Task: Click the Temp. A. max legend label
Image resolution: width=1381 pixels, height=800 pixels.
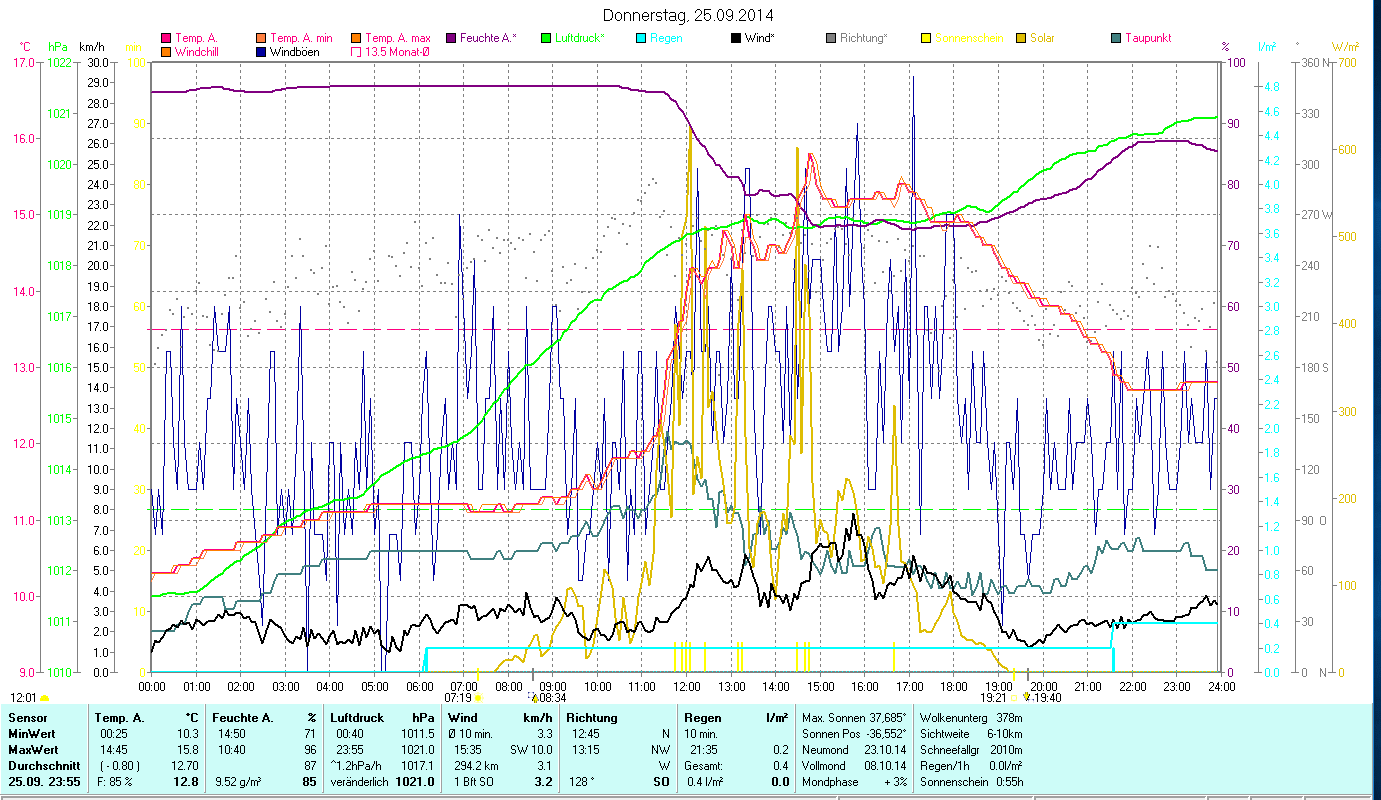Action: (x=397, y=38)
